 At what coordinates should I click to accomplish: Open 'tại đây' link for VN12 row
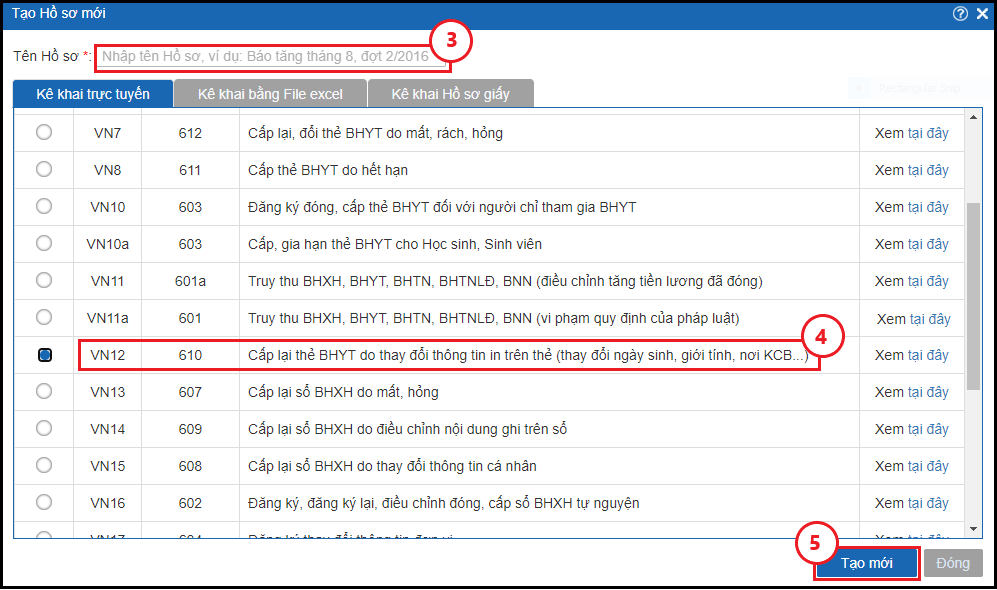tap(928, 355)
